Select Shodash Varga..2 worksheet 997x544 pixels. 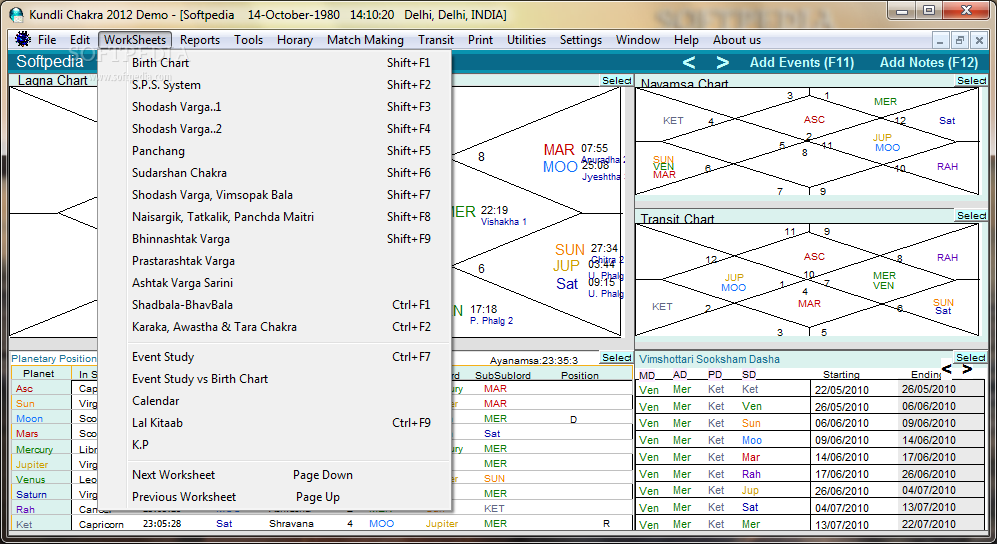tap(275, 128)
